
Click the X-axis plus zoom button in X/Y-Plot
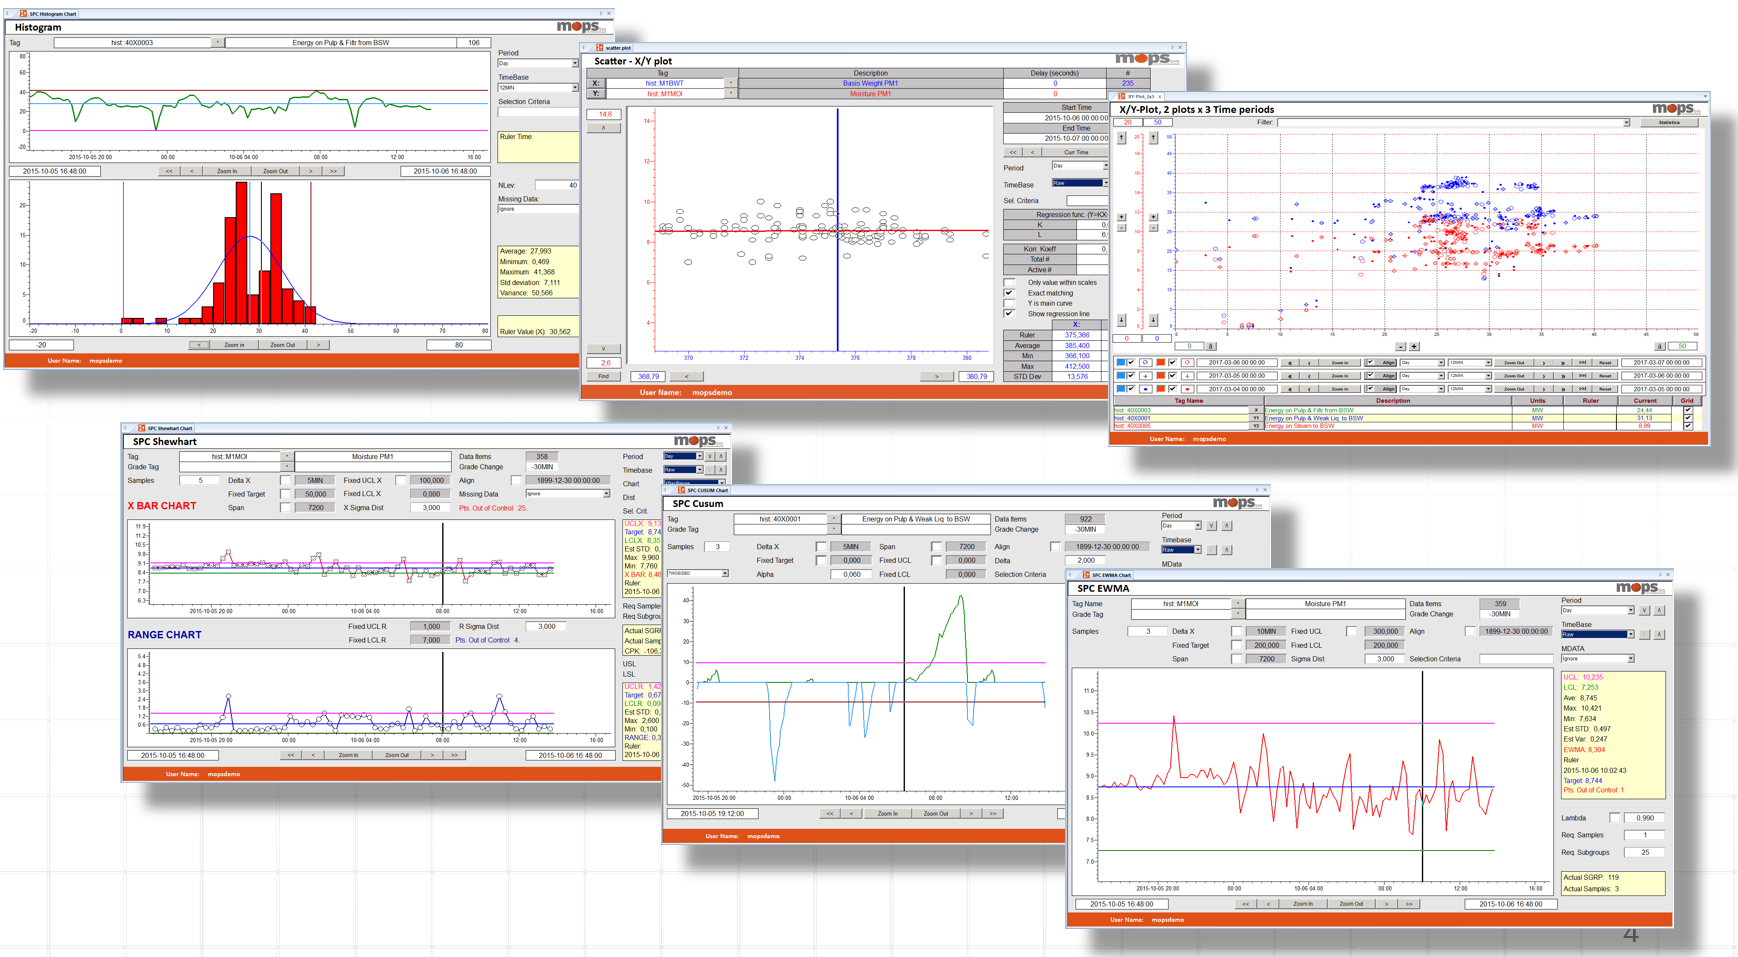click(1414, 347)
